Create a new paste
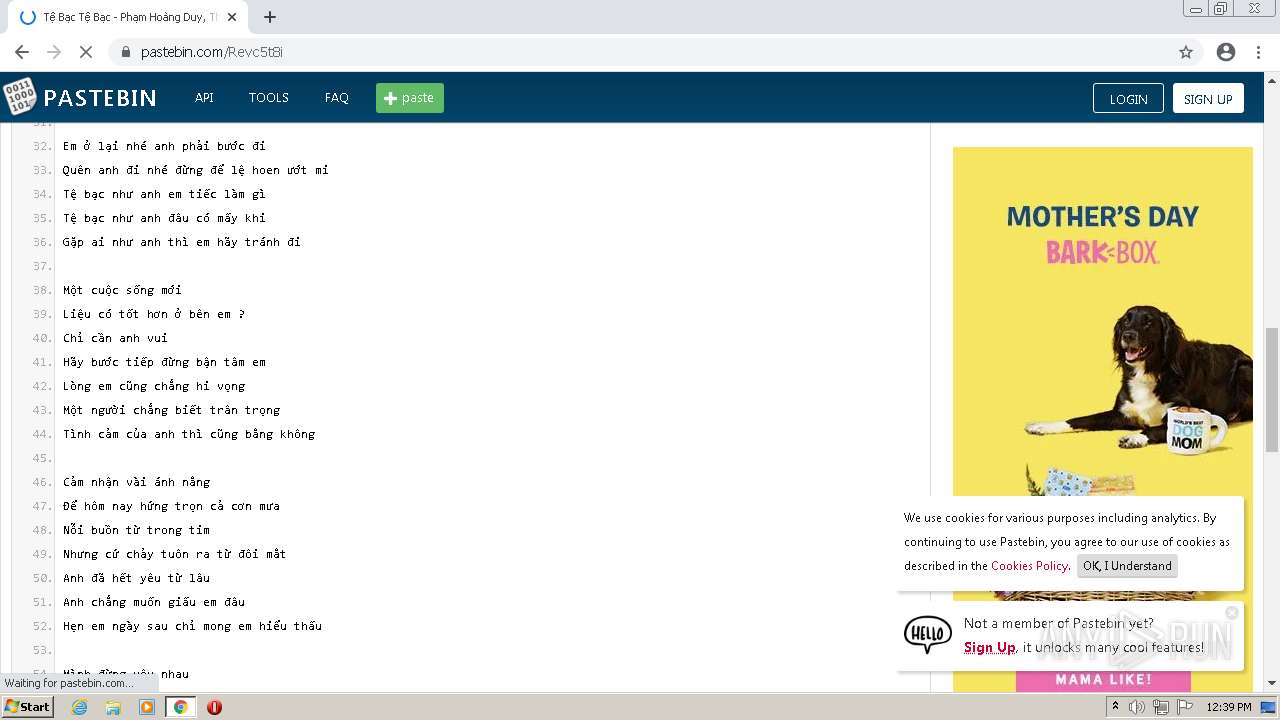1280x720 pixels. [x=410, y=98]
